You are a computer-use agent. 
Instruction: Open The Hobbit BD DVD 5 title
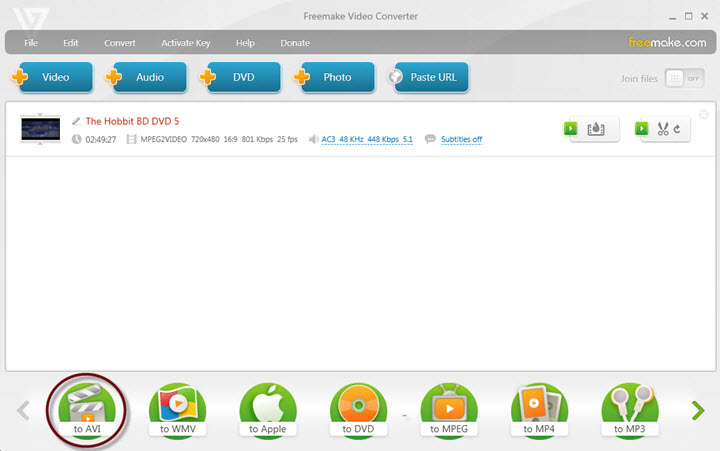click(x=132, y=121)
